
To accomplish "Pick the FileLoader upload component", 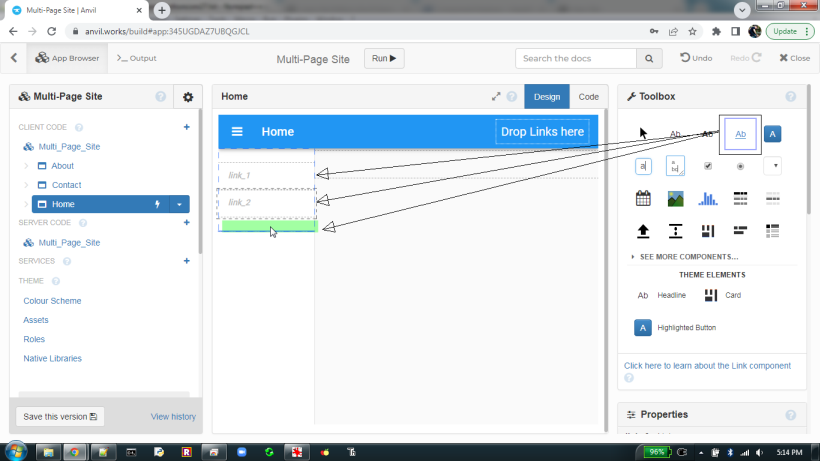I will tap(644, 231).
